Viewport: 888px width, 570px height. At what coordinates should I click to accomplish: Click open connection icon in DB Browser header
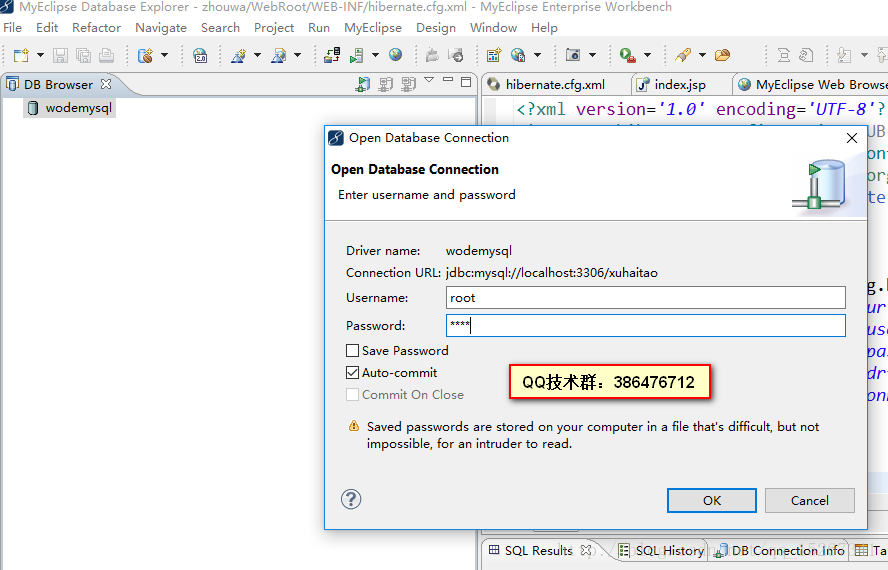[362, 84]
